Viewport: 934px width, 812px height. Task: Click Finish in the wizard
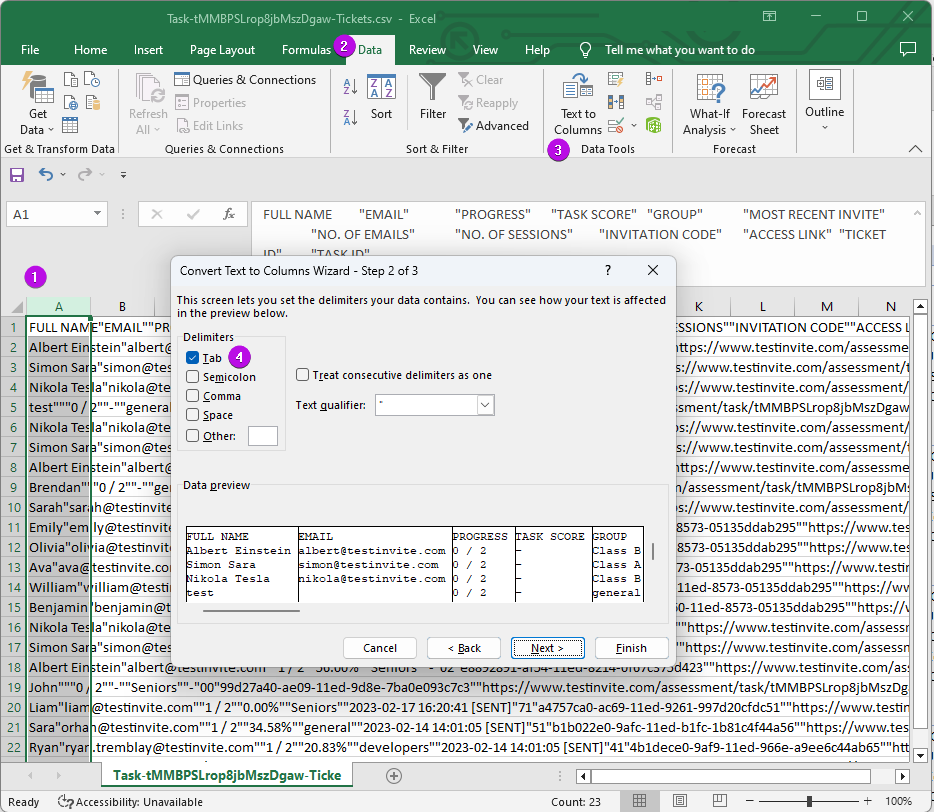tap(631, 648)
